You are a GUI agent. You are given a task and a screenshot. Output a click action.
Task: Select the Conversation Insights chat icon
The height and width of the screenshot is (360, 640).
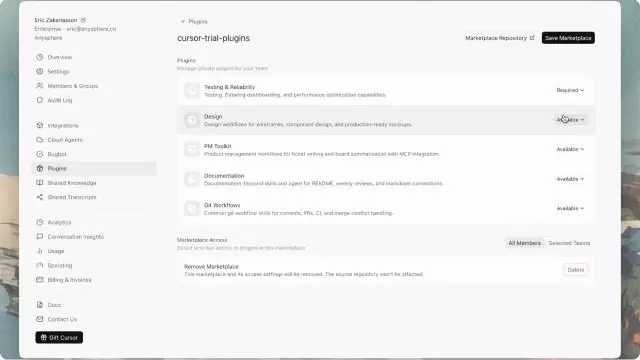40,236
